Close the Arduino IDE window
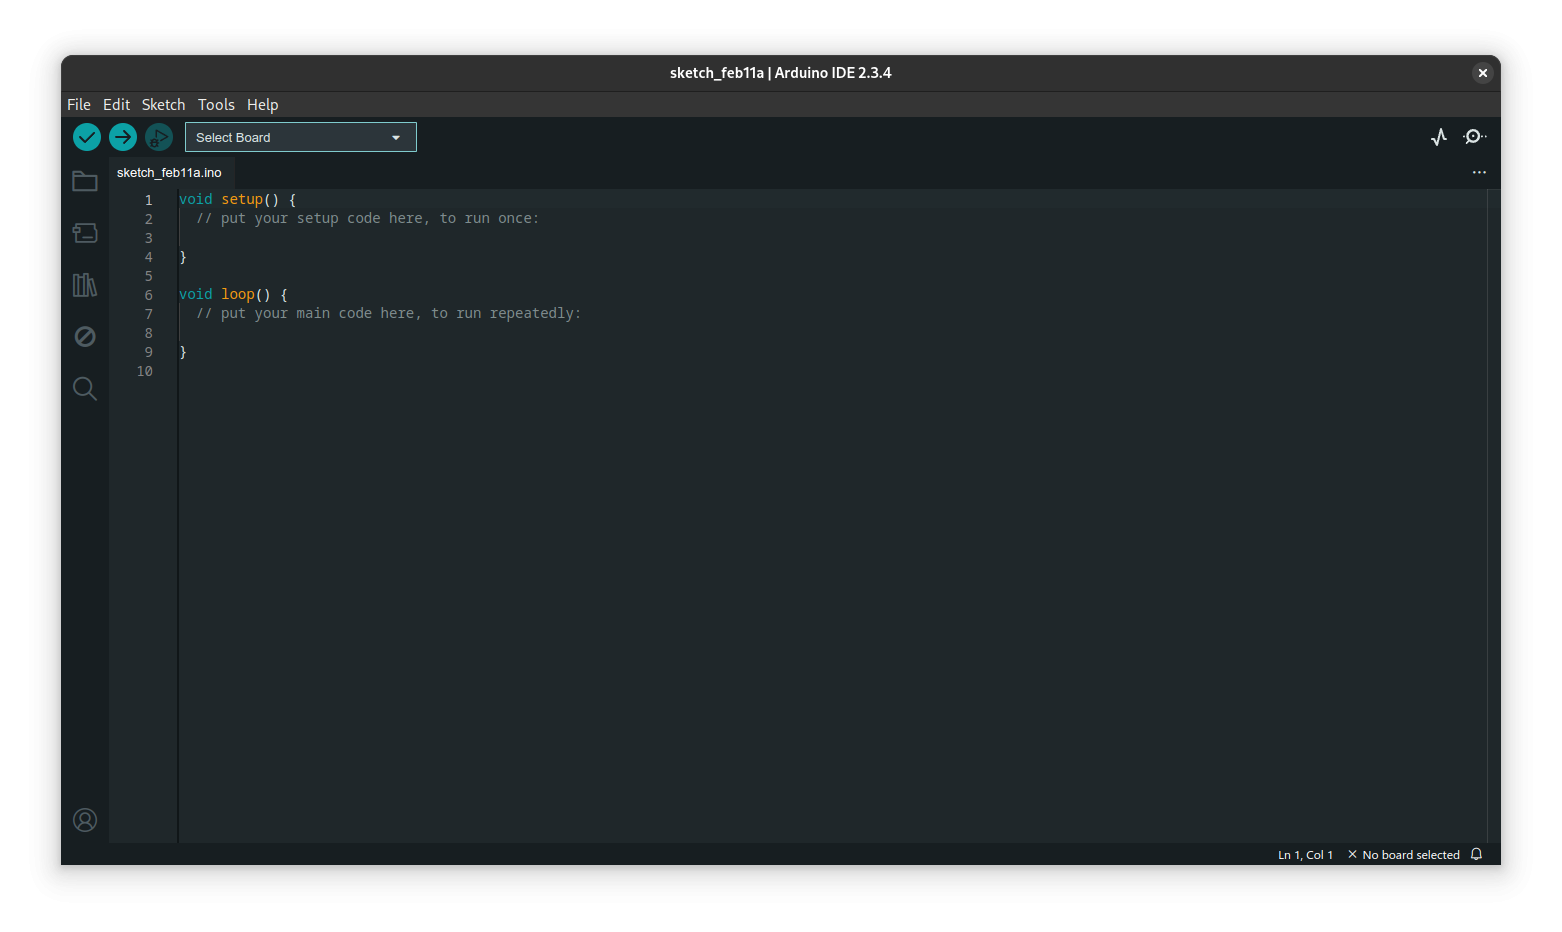This screenshot has height=932, width=1562. [x=1483, y=73]
